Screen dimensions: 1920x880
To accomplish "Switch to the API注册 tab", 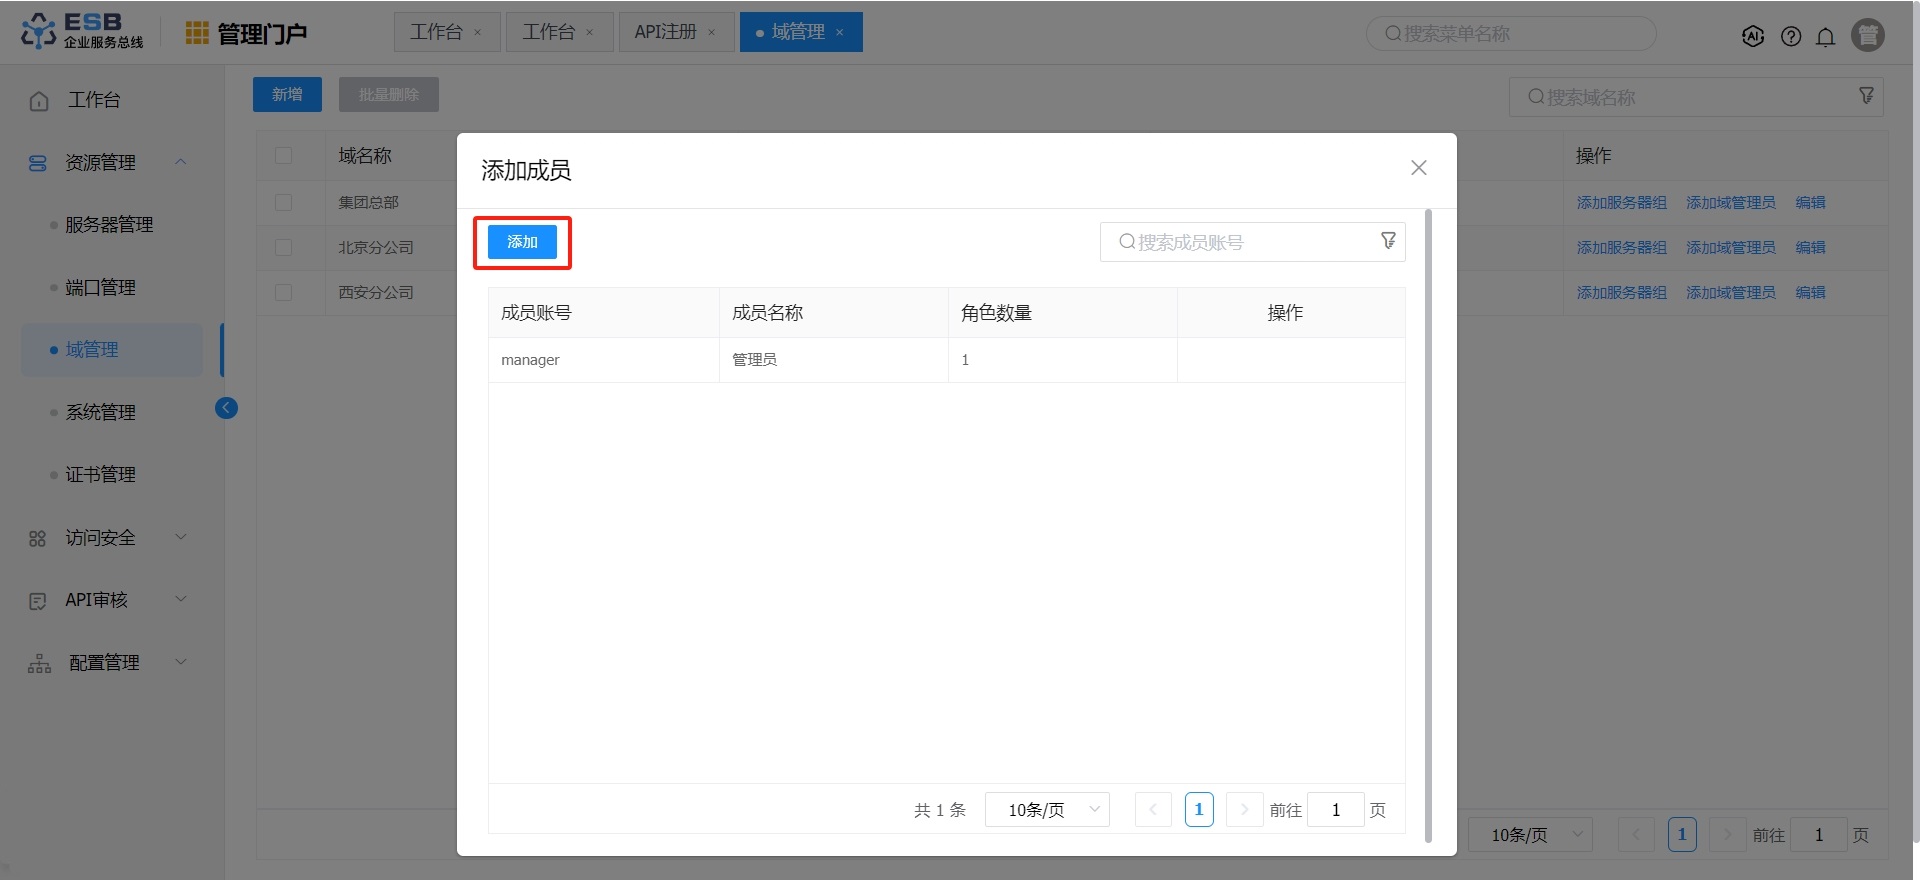I will [665, 32].
